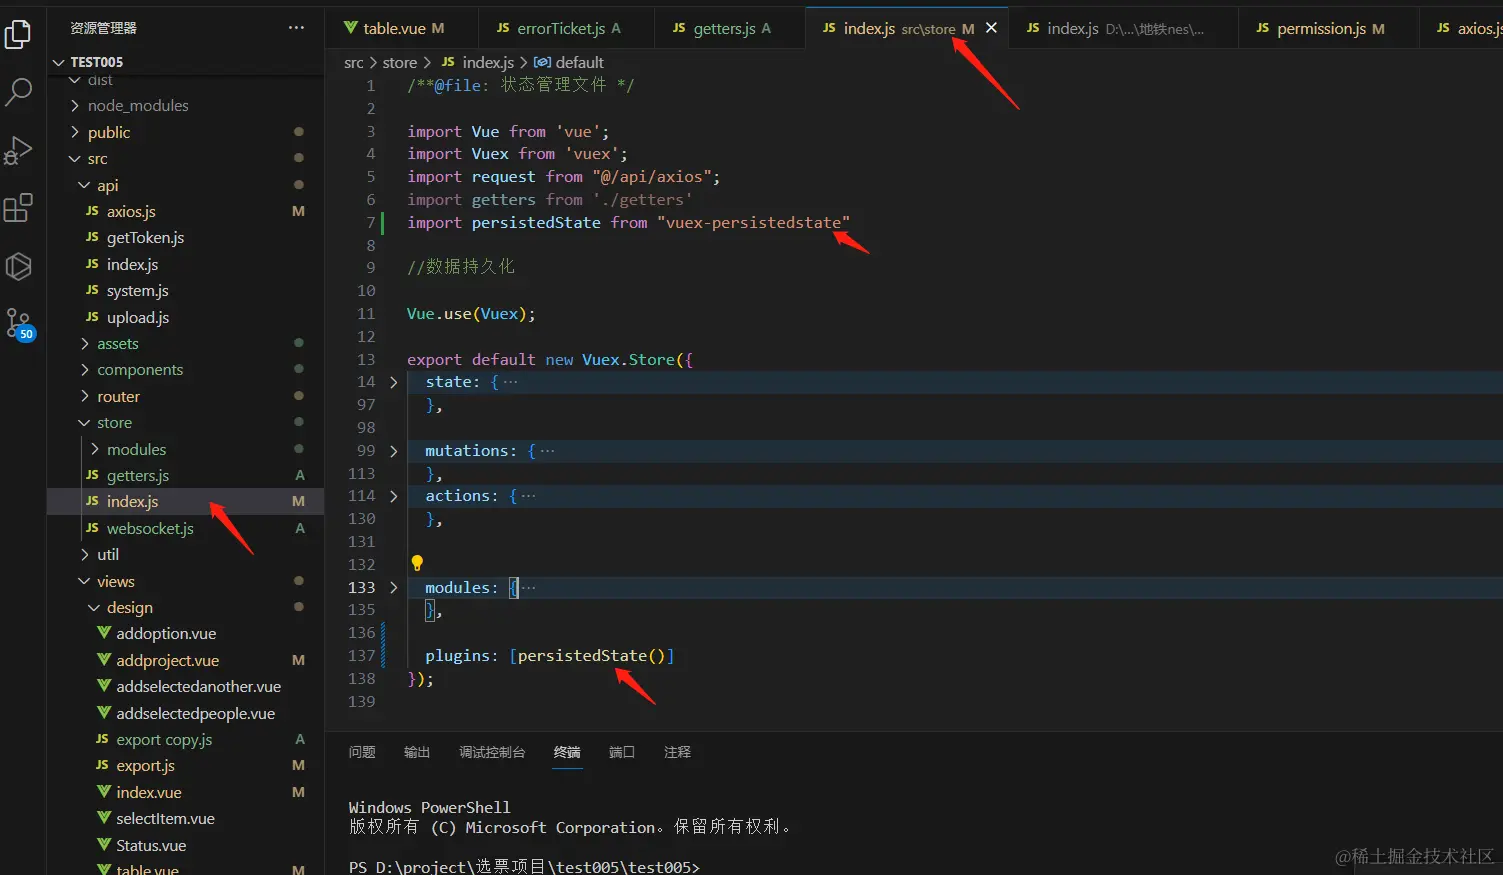Unfold the state block at line 14

(394, 382)
